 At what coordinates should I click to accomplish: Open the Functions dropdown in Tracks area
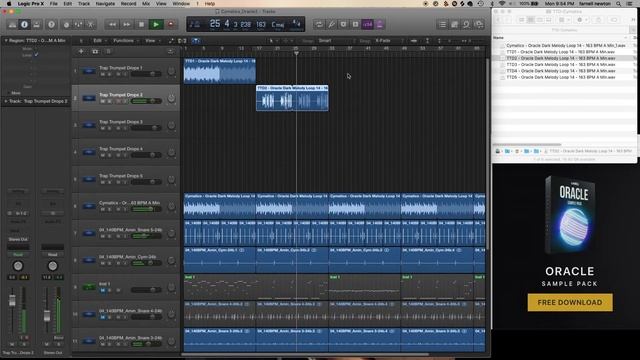(x=125, y=41)
